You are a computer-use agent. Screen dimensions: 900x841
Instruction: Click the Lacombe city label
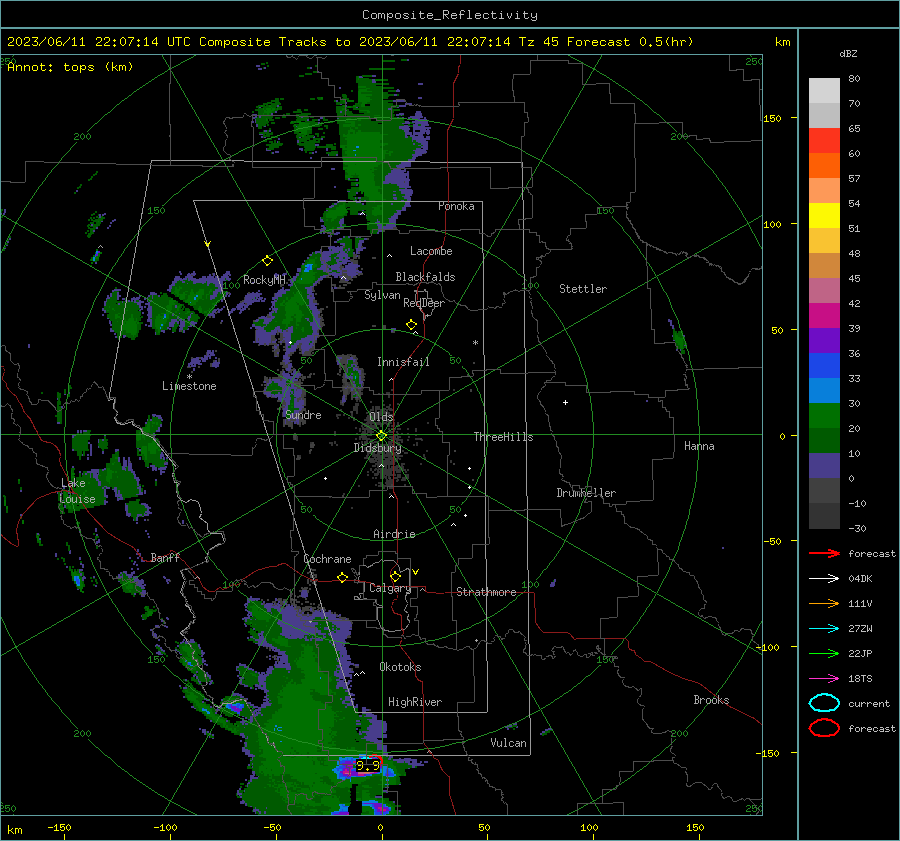431,251
